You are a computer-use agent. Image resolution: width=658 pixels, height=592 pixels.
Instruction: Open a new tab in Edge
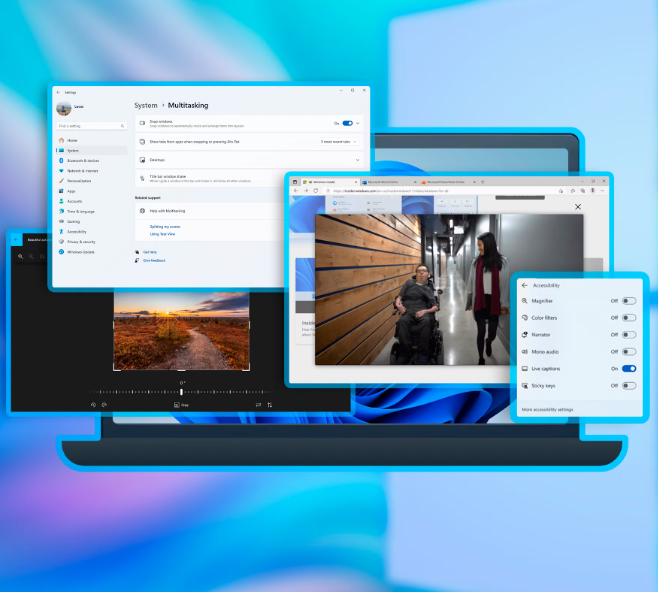pyautogui.click(x=483, y=182)
